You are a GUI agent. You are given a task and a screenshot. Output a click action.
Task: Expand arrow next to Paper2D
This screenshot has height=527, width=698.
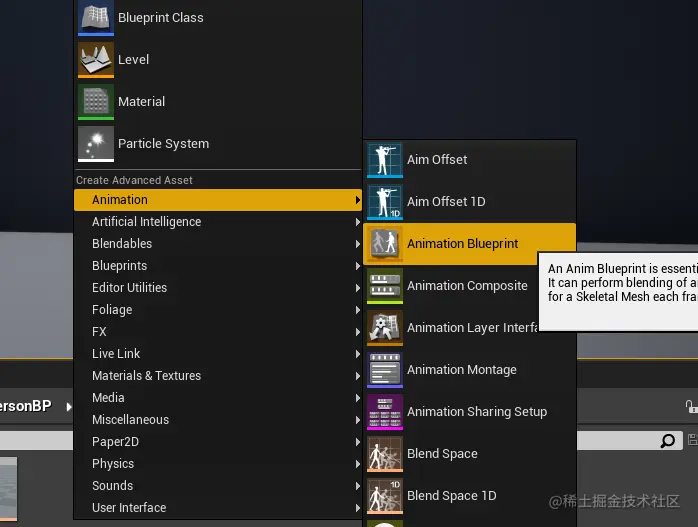(x=357, y=442)
